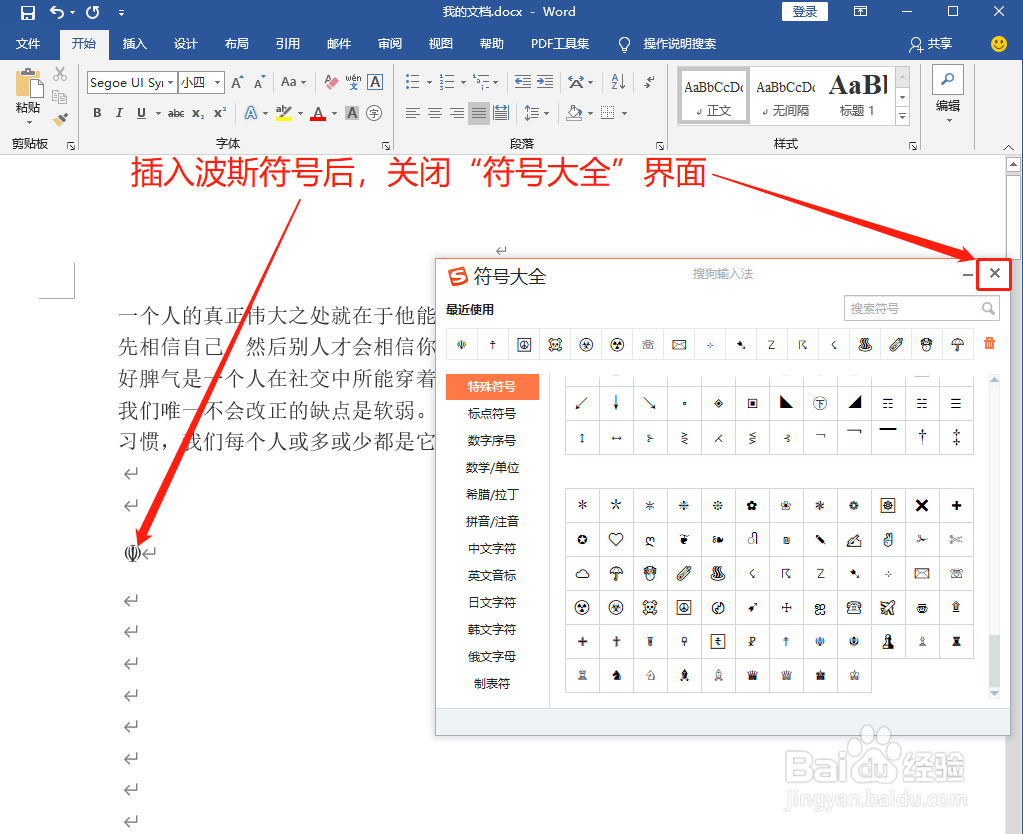Click the 共享 share button
Viewport: 1023px width, 834px height.
pyautogui.click(x=931, y=44)
